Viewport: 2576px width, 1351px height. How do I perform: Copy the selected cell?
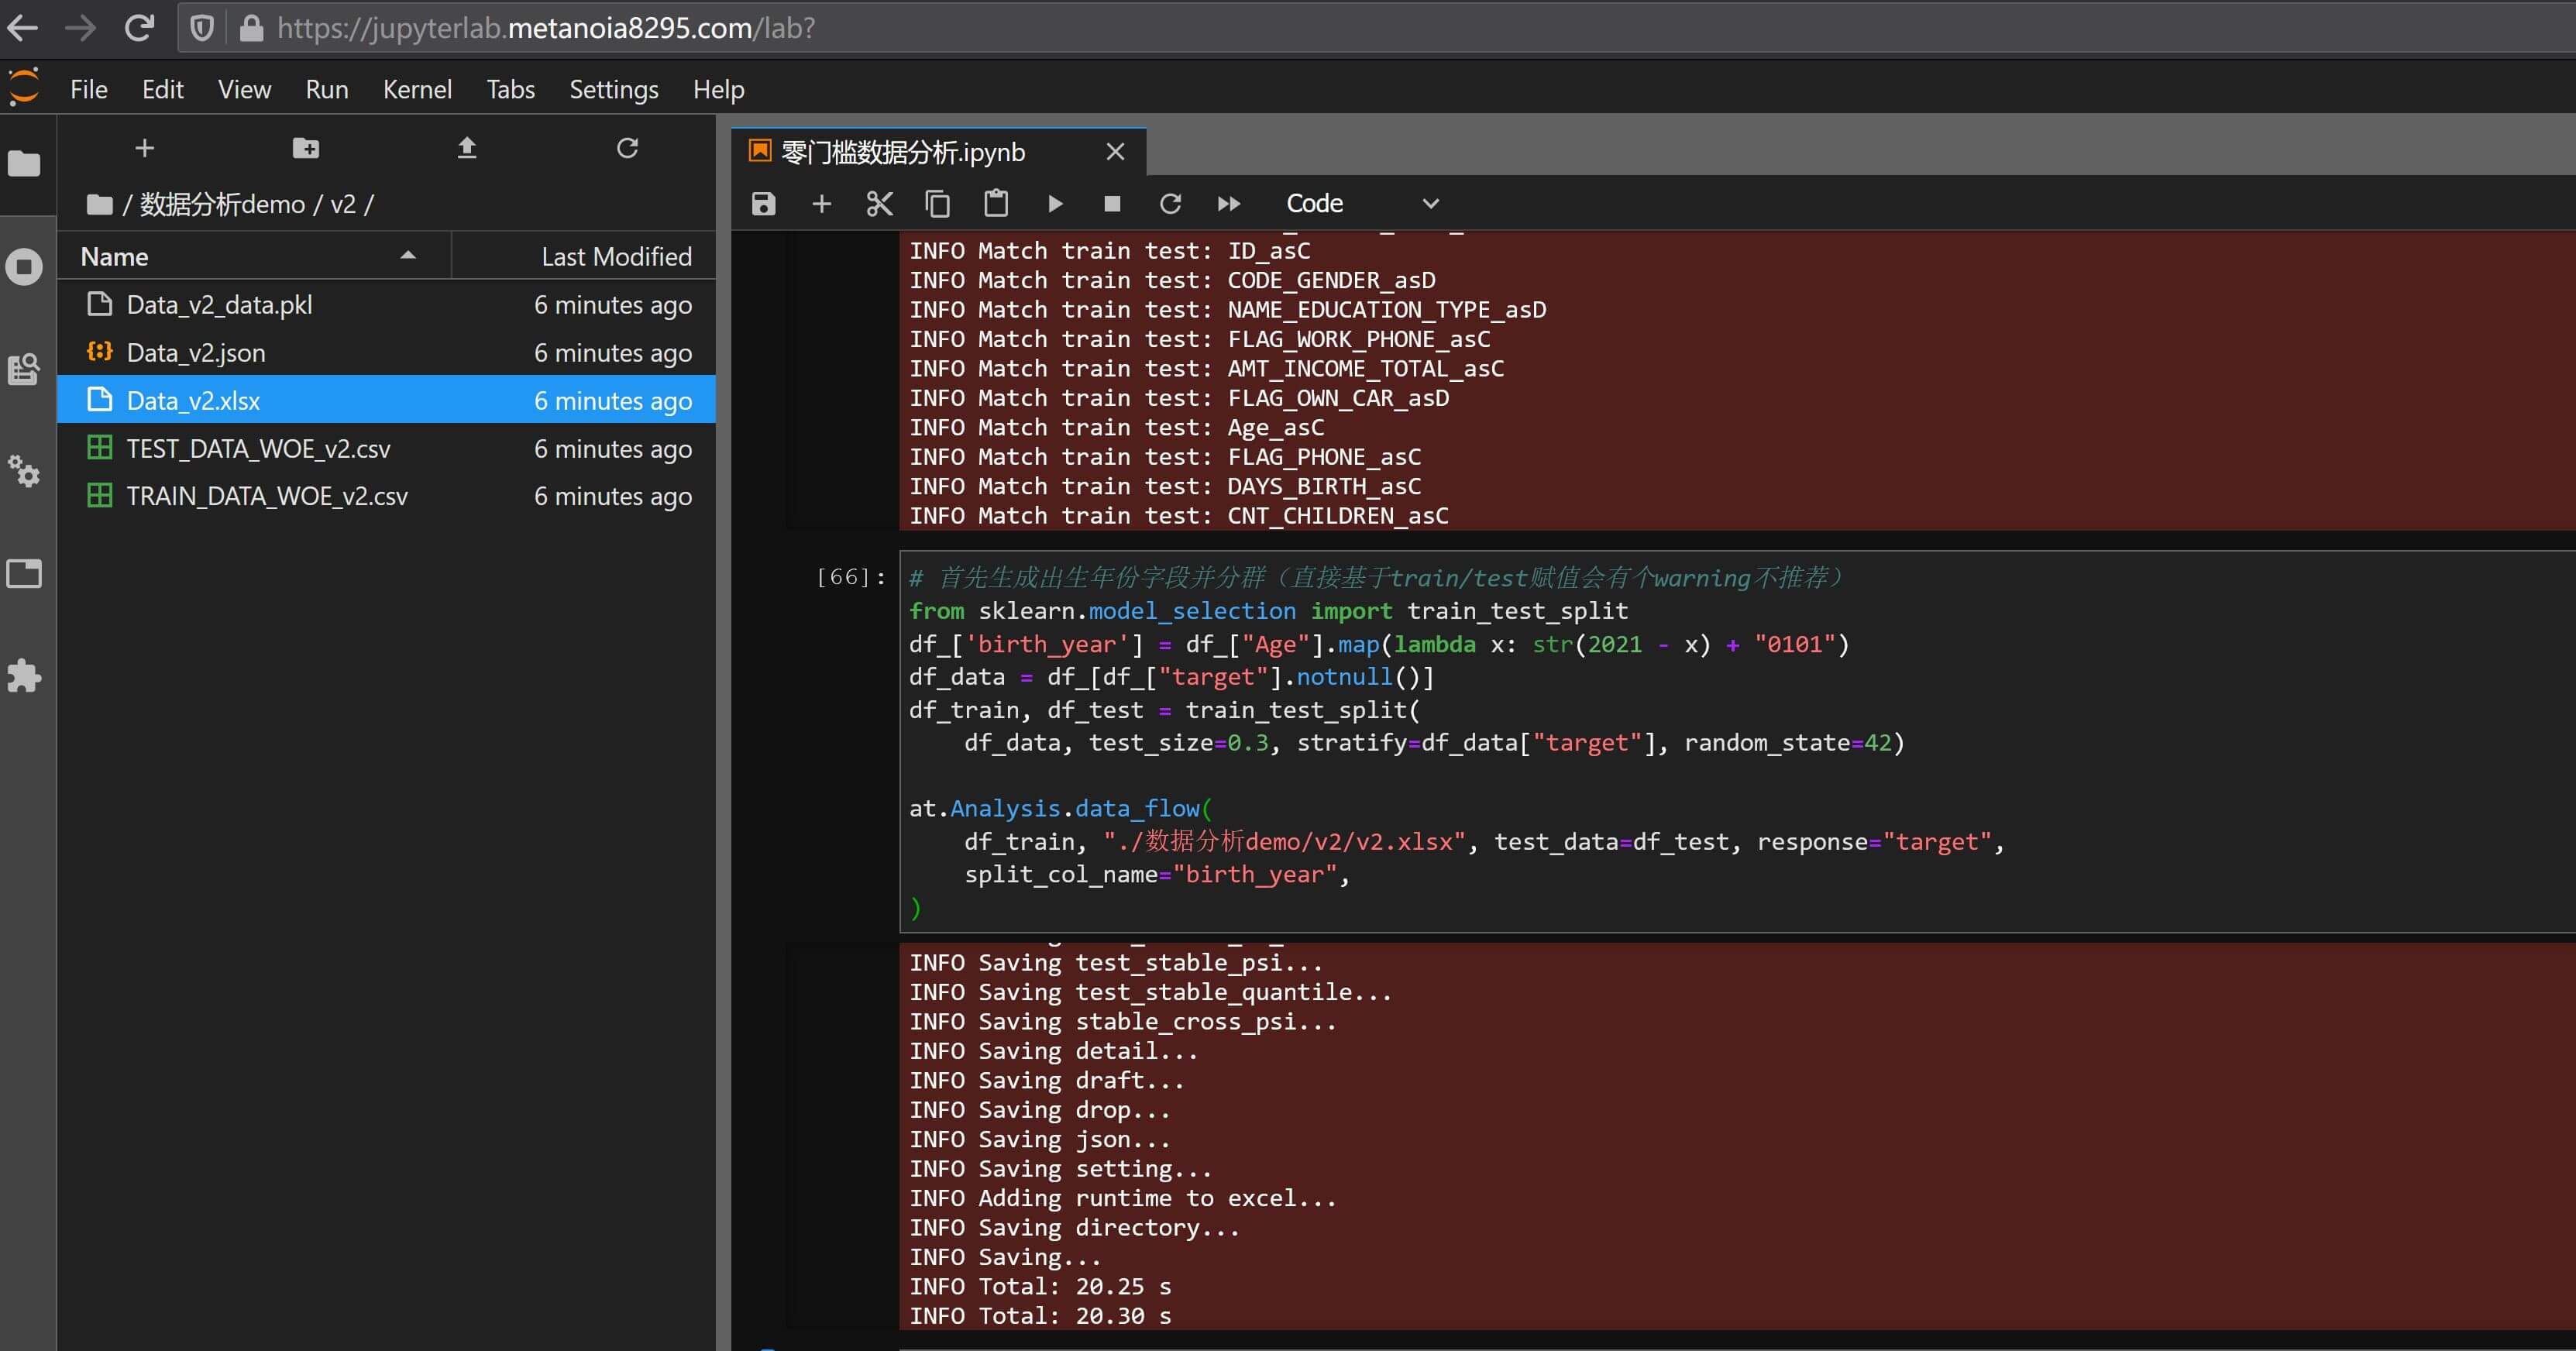[937, 204]
